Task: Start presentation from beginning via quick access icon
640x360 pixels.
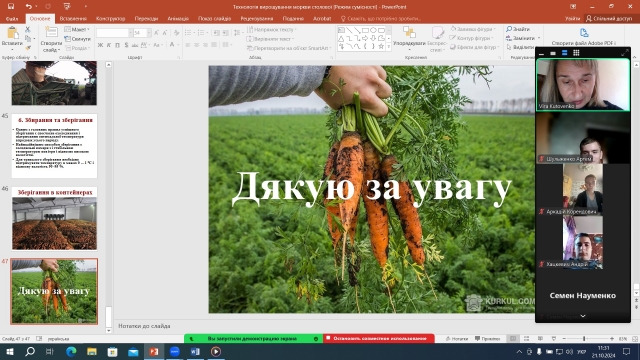Action: click(67, 7)
